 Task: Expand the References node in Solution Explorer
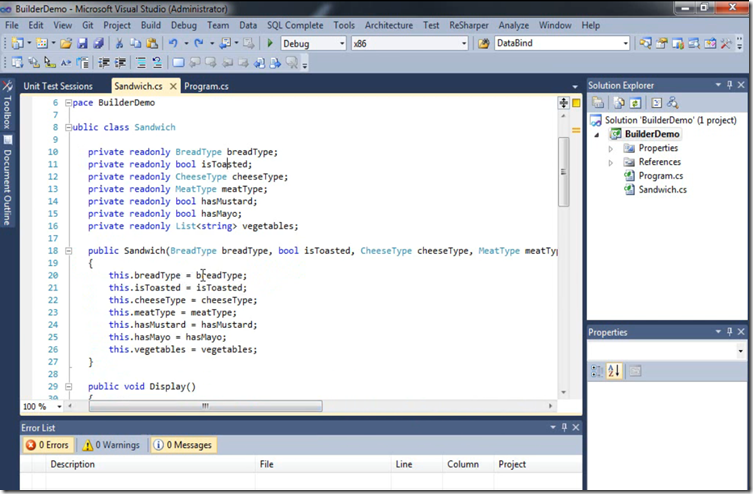(x=610, y=163)
